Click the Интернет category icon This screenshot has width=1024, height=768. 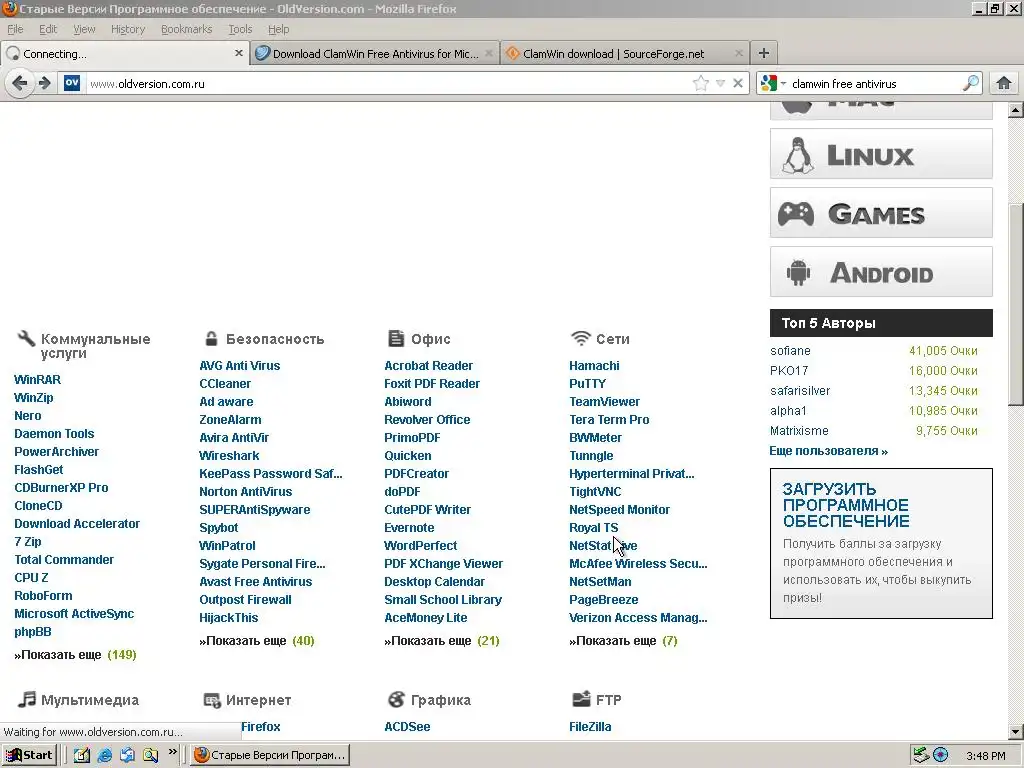click(212, 700)
